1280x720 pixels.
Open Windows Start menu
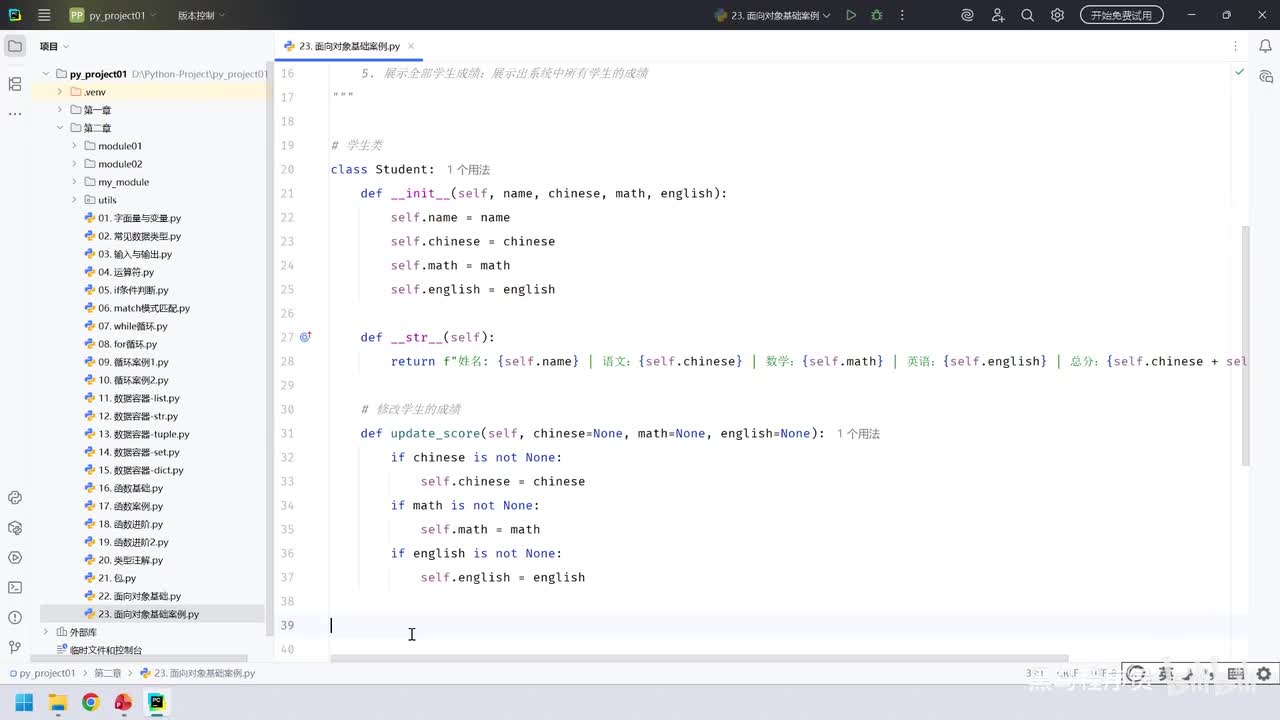(x=24, y=702)
